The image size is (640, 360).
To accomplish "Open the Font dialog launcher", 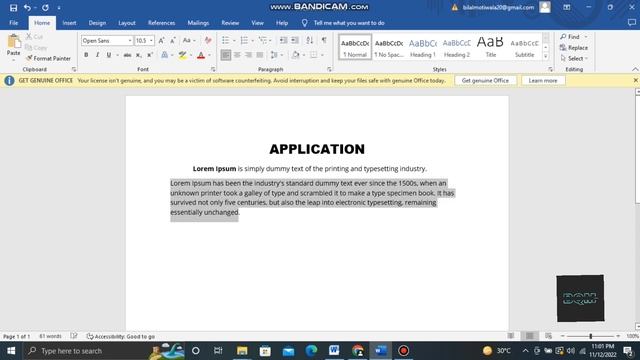I will point(213,69).
